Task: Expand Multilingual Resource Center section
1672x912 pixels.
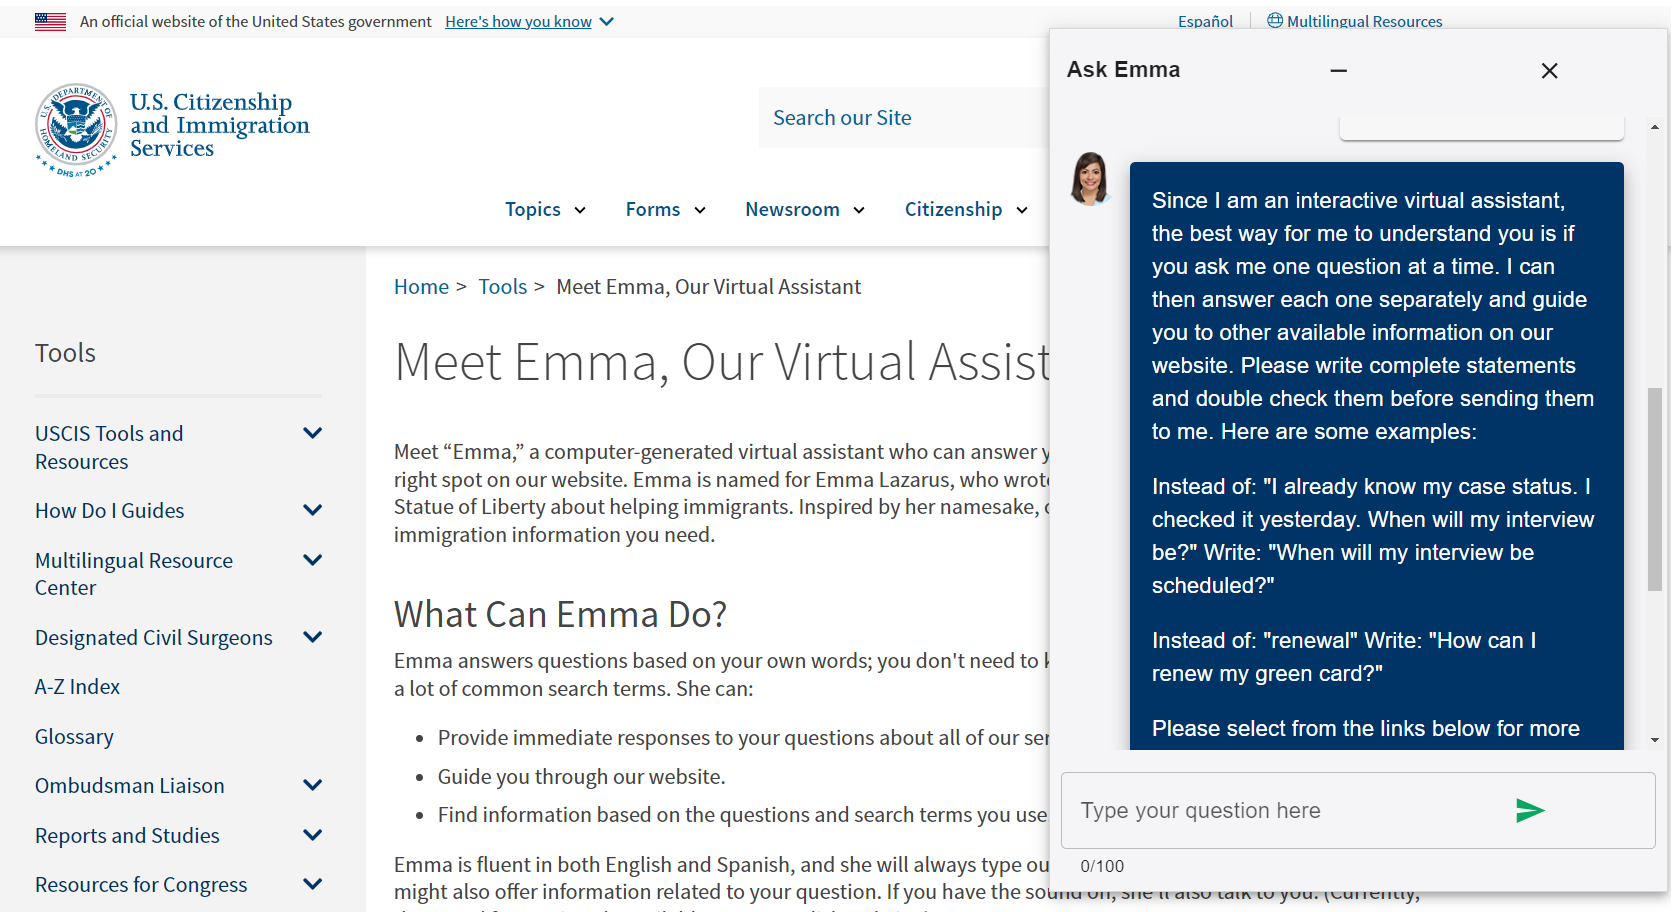Action: coord(313,560)
